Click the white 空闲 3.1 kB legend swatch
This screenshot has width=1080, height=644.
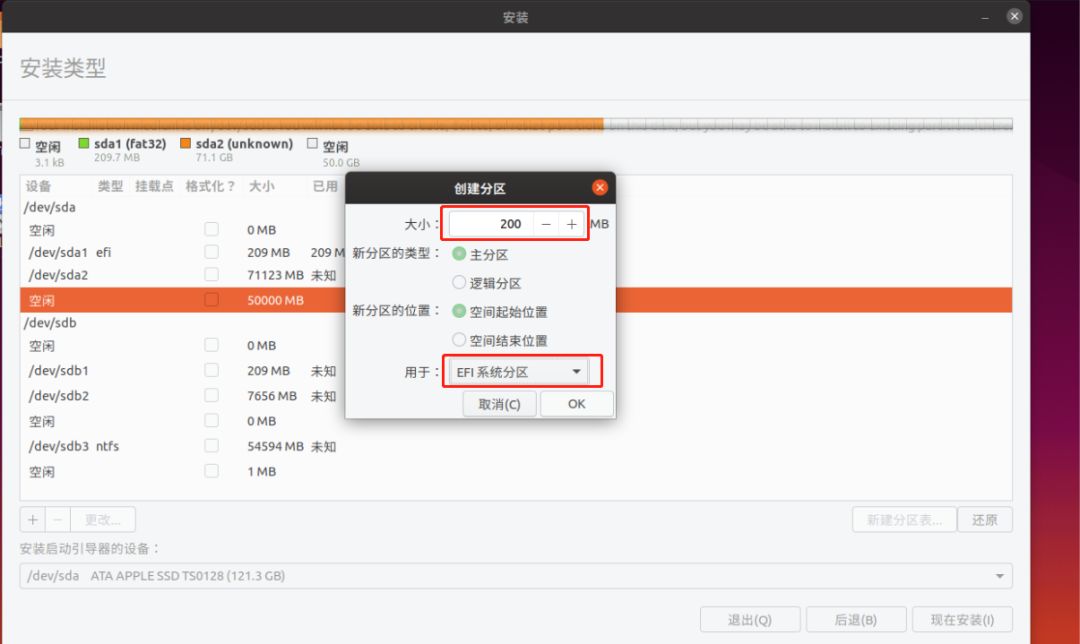(x=25, y=143)
